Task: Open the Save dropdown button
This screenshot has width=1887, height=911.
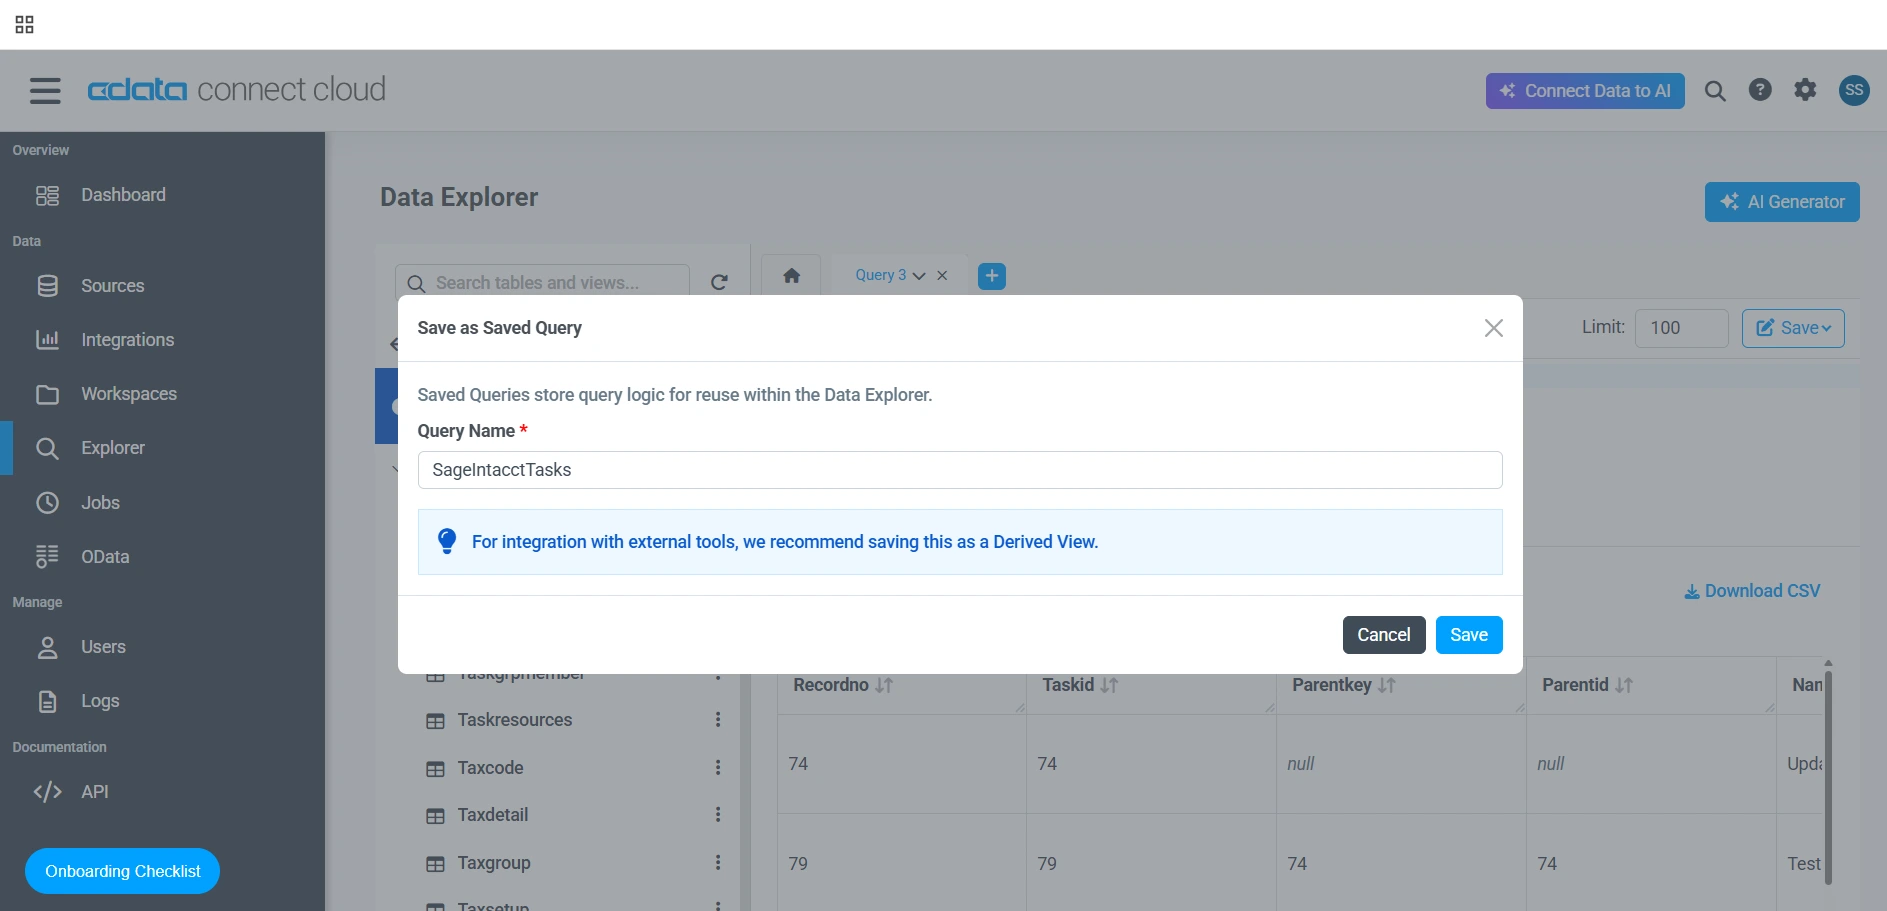Action: (1793, 328)
